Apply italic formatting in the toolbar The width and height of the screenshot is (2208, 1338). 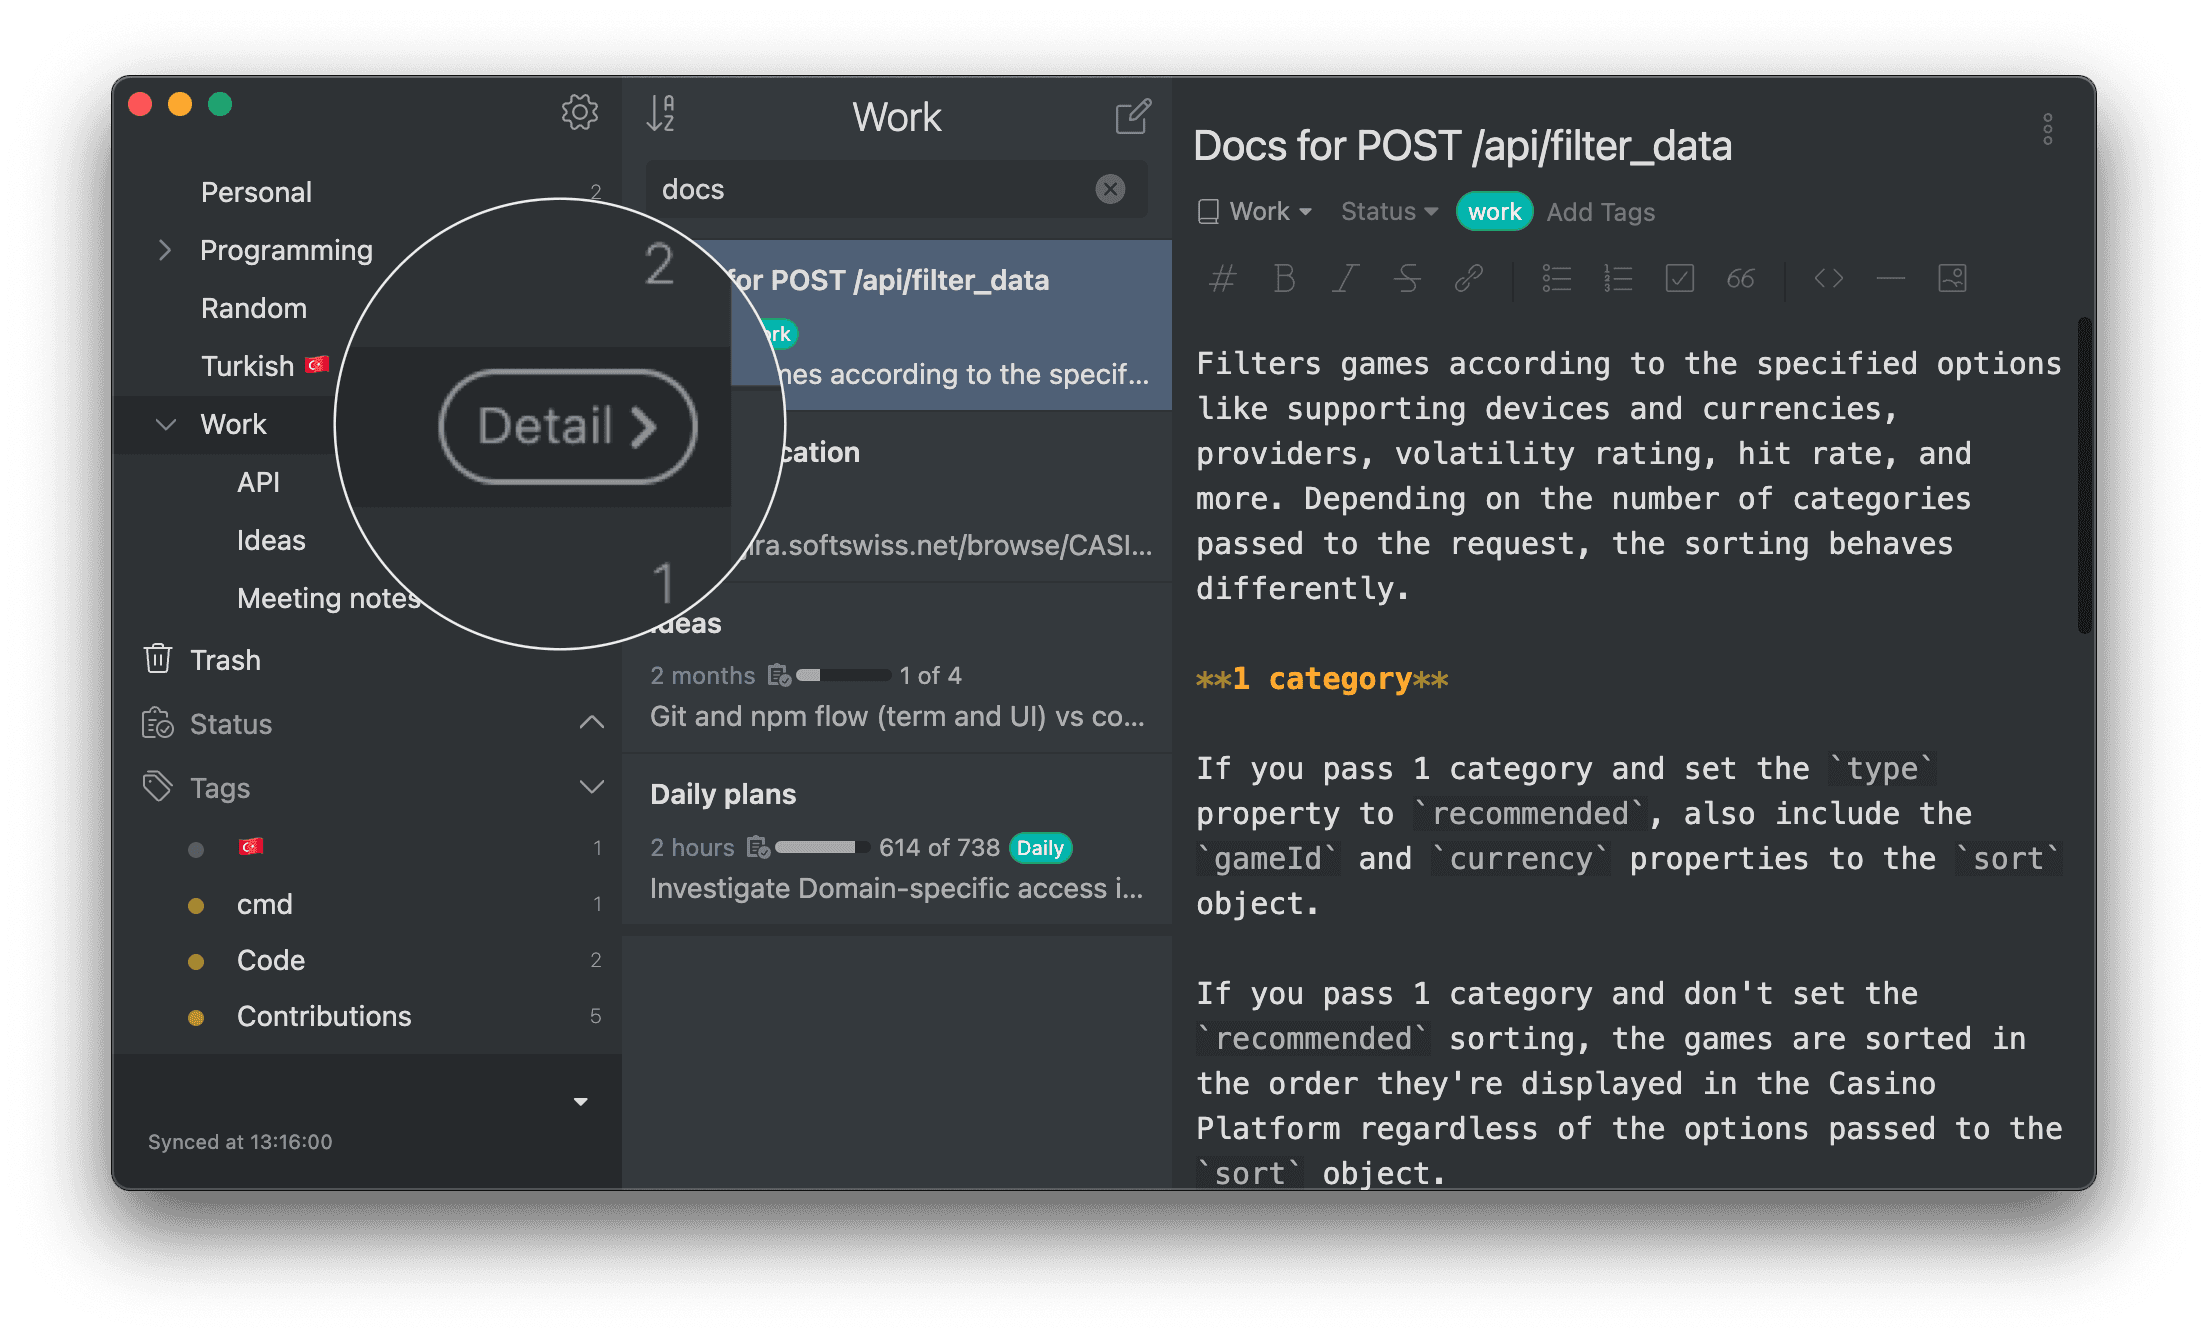pyautogui.click(x=1346, y=278)
